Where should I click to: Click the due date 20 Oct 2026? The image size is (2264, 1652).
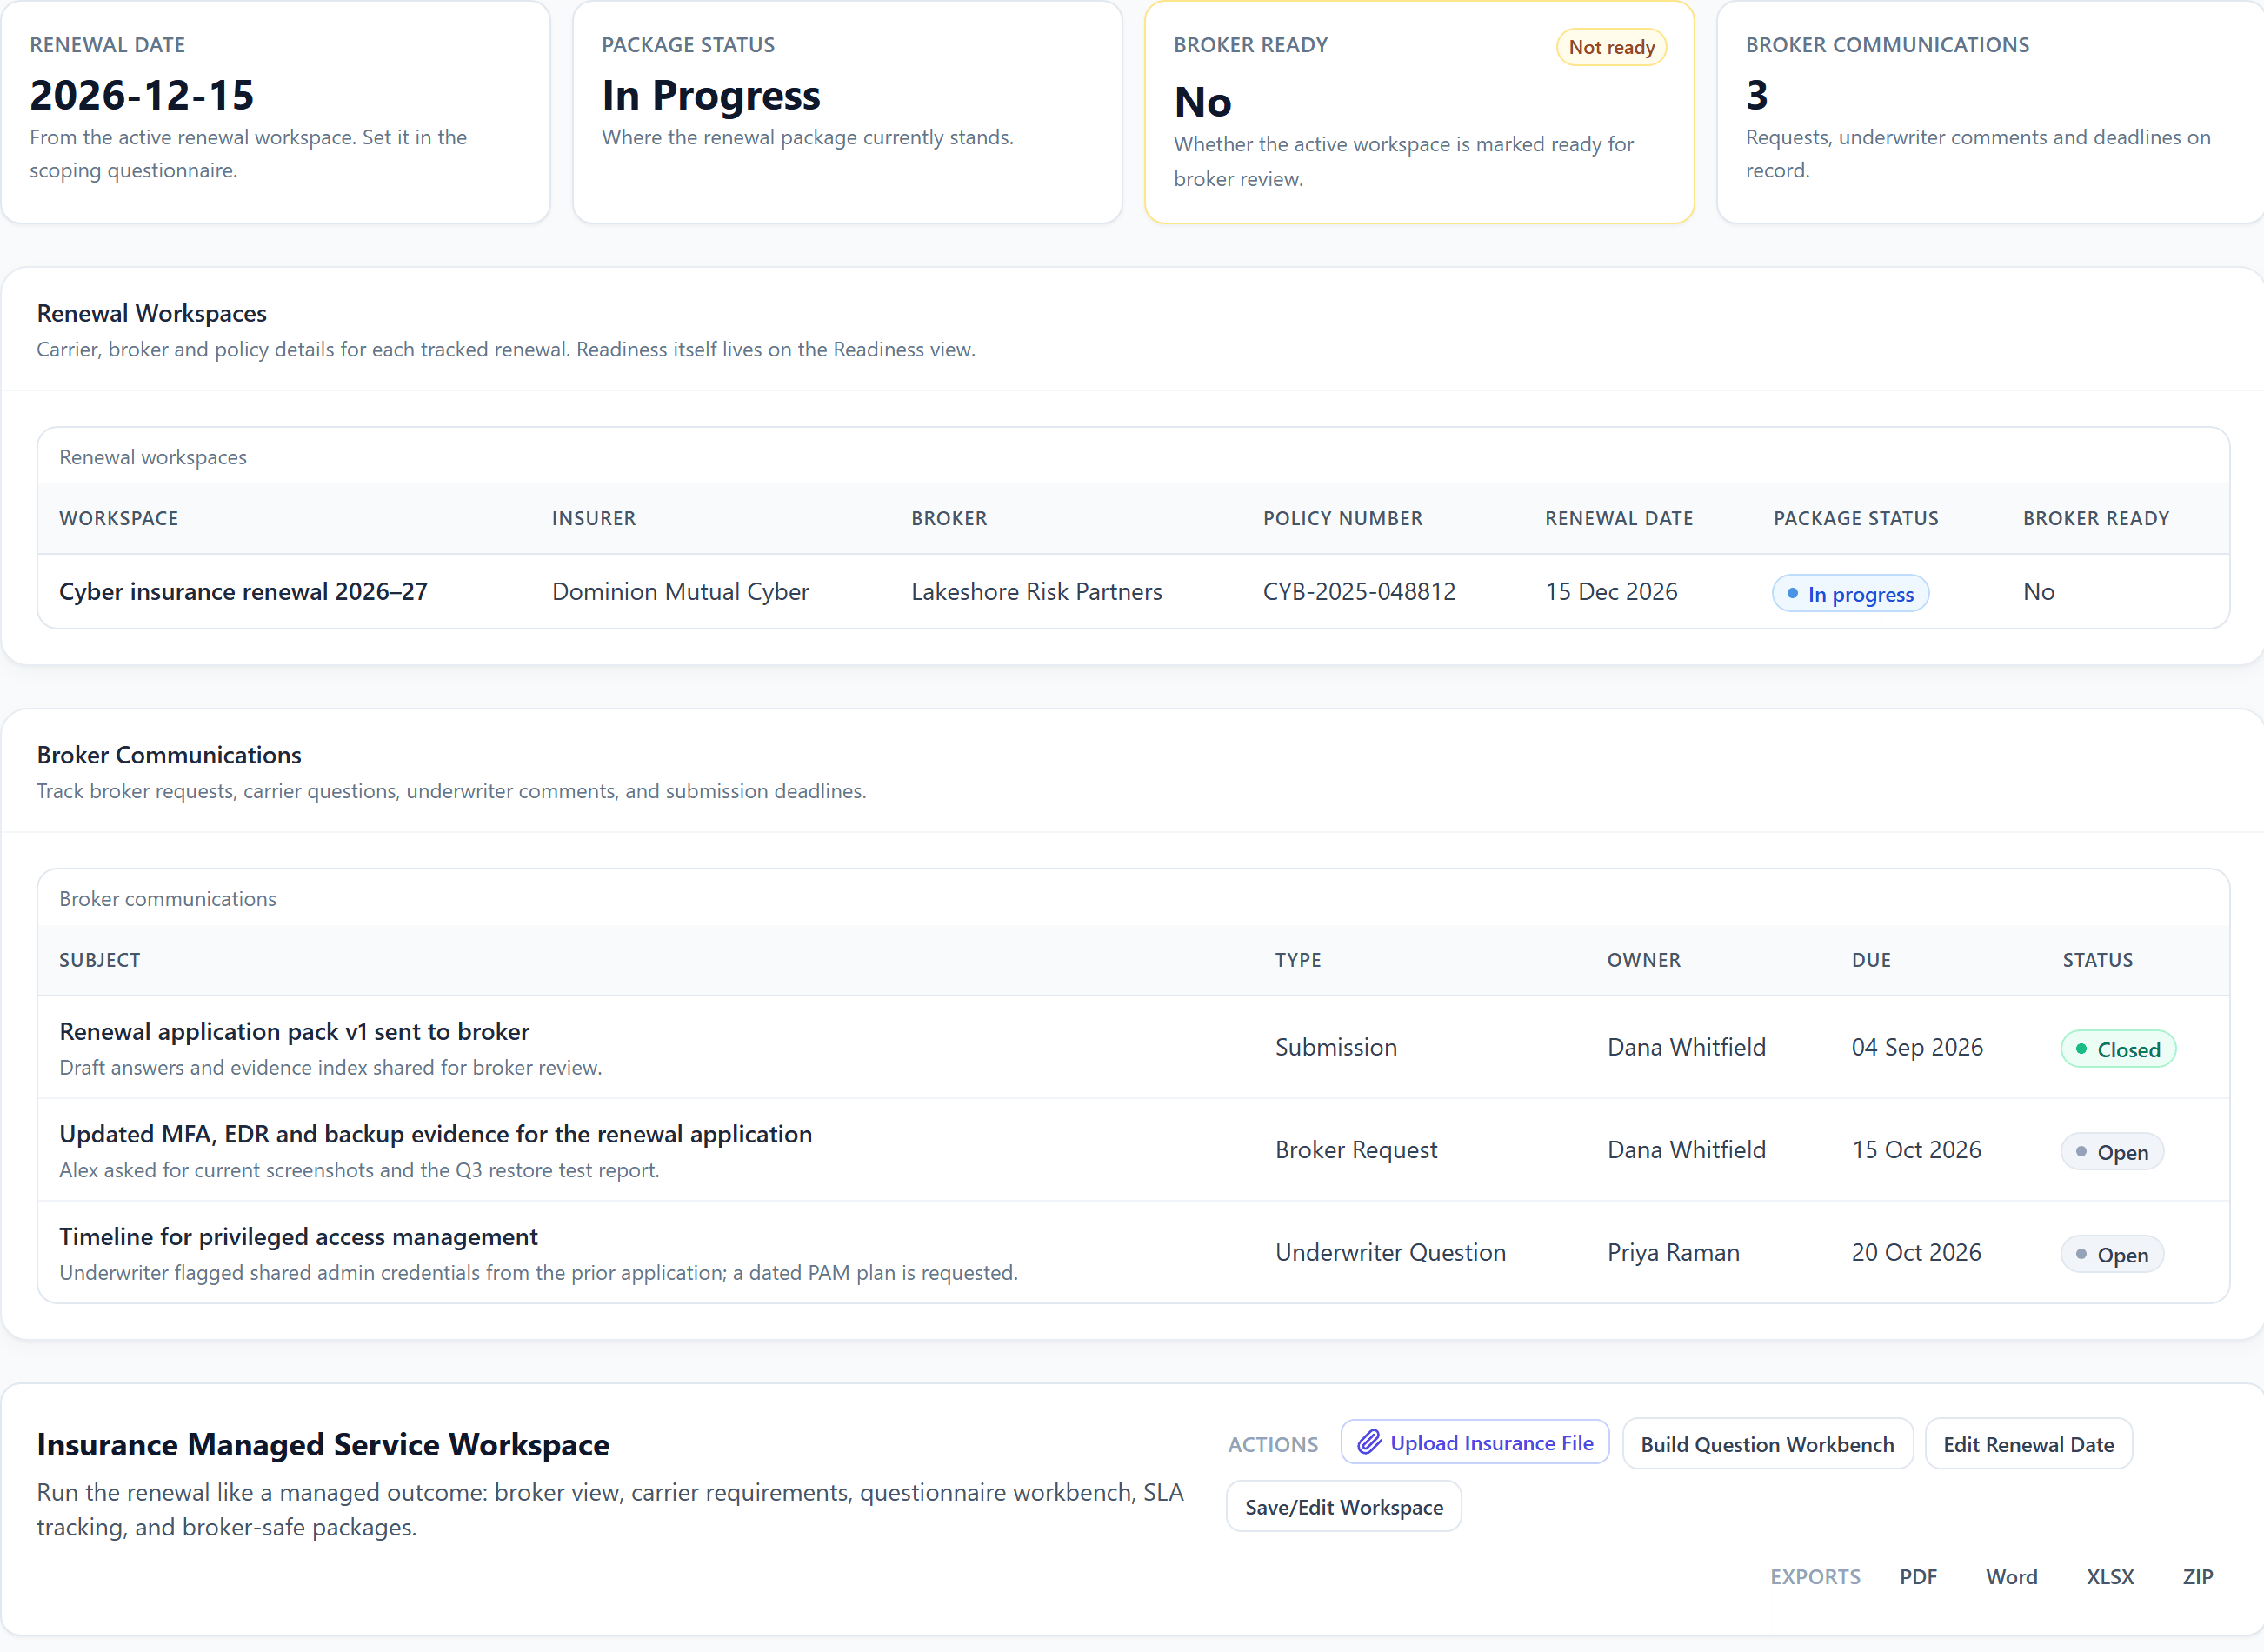click(x=1916, y=1253)
